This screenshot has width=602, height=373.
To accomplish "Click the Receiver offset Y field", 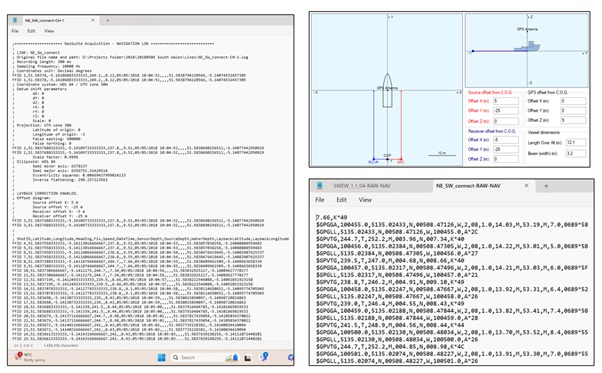I will (506, 149).
